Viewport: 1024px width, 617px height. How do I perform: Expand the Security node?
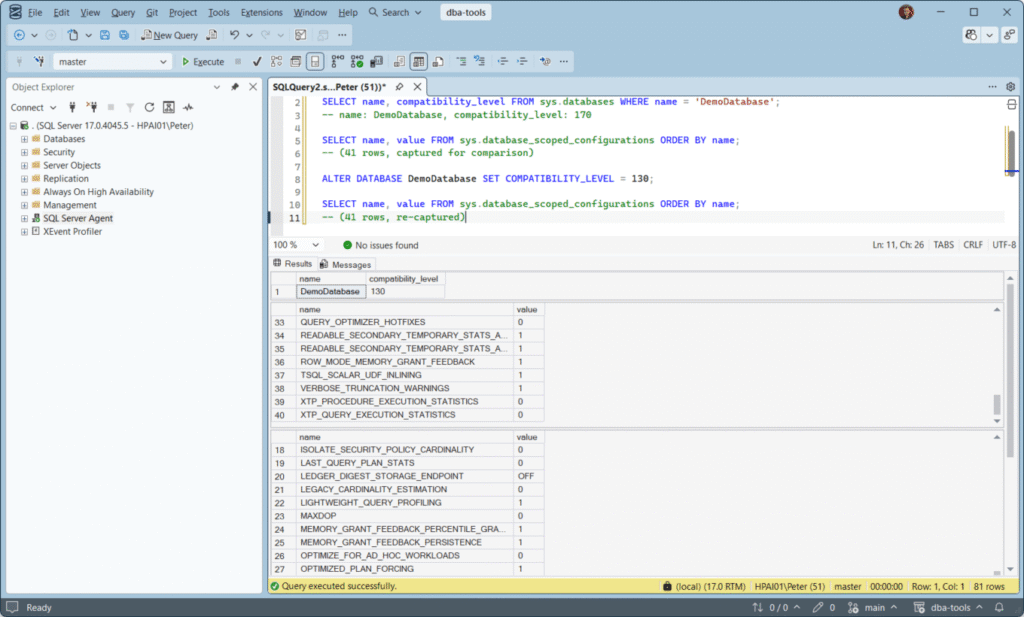coord(24,152)
